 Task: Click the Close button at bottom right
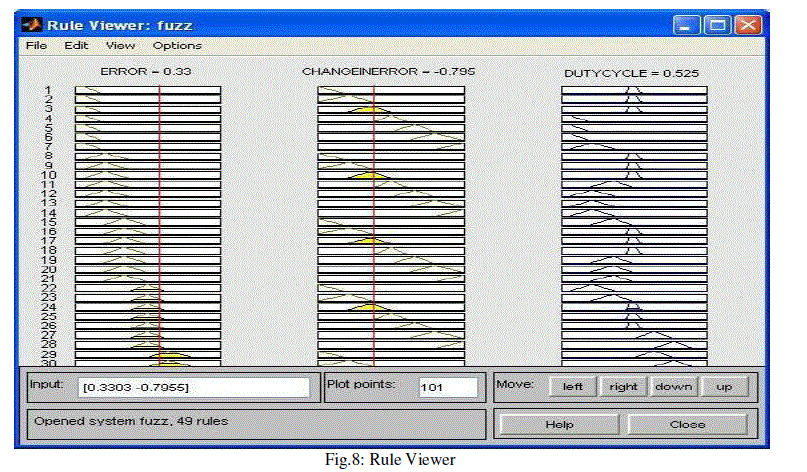(687, 424)
